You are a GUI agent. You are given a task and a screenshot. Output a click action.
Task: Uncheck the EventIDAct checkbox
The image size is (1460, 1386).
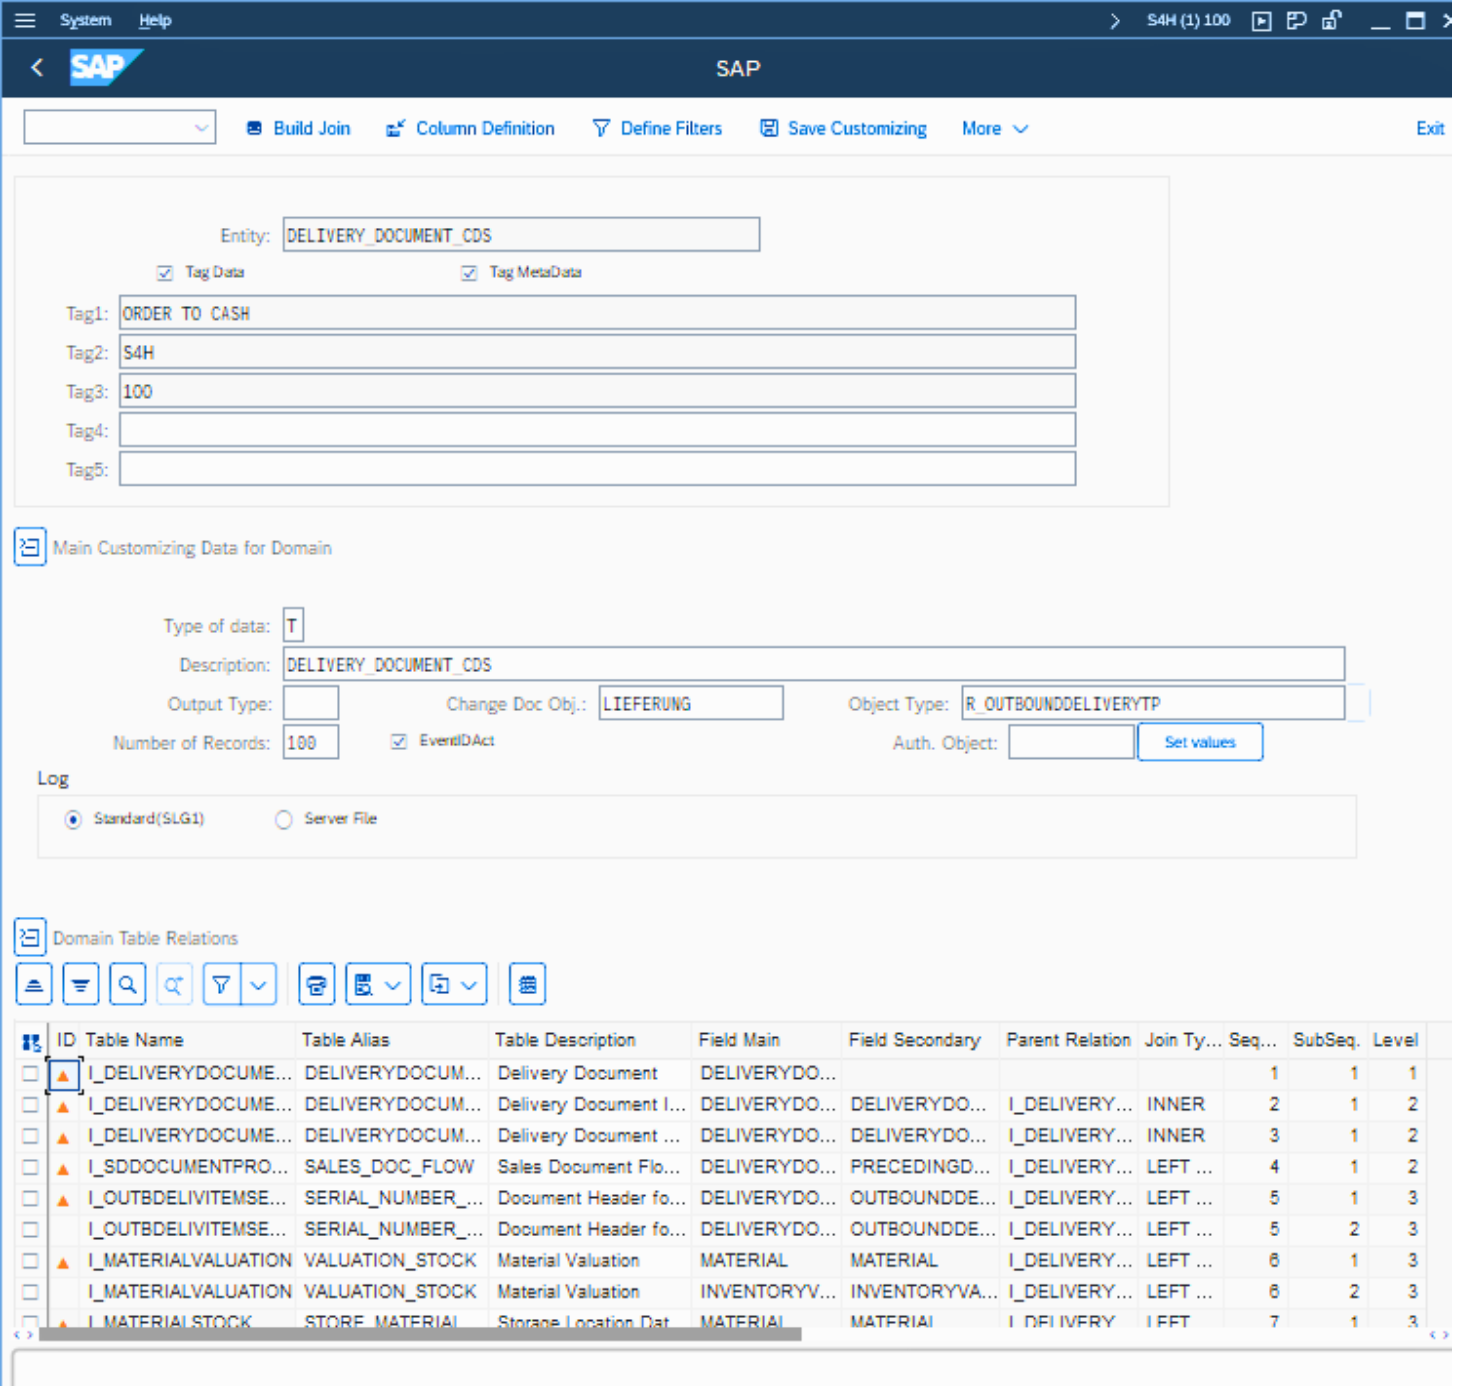[x=399, y=742]
